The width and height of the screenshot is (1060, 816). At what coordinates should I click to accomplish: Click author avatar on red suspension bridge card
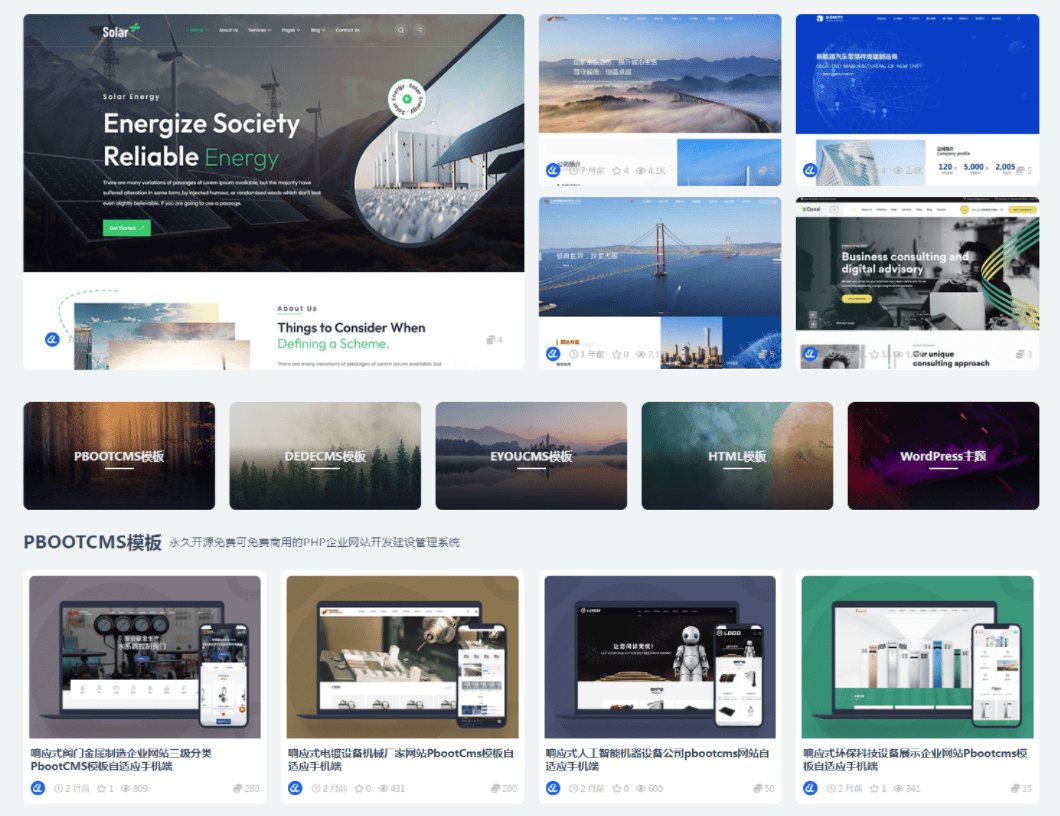coord(553,354)
